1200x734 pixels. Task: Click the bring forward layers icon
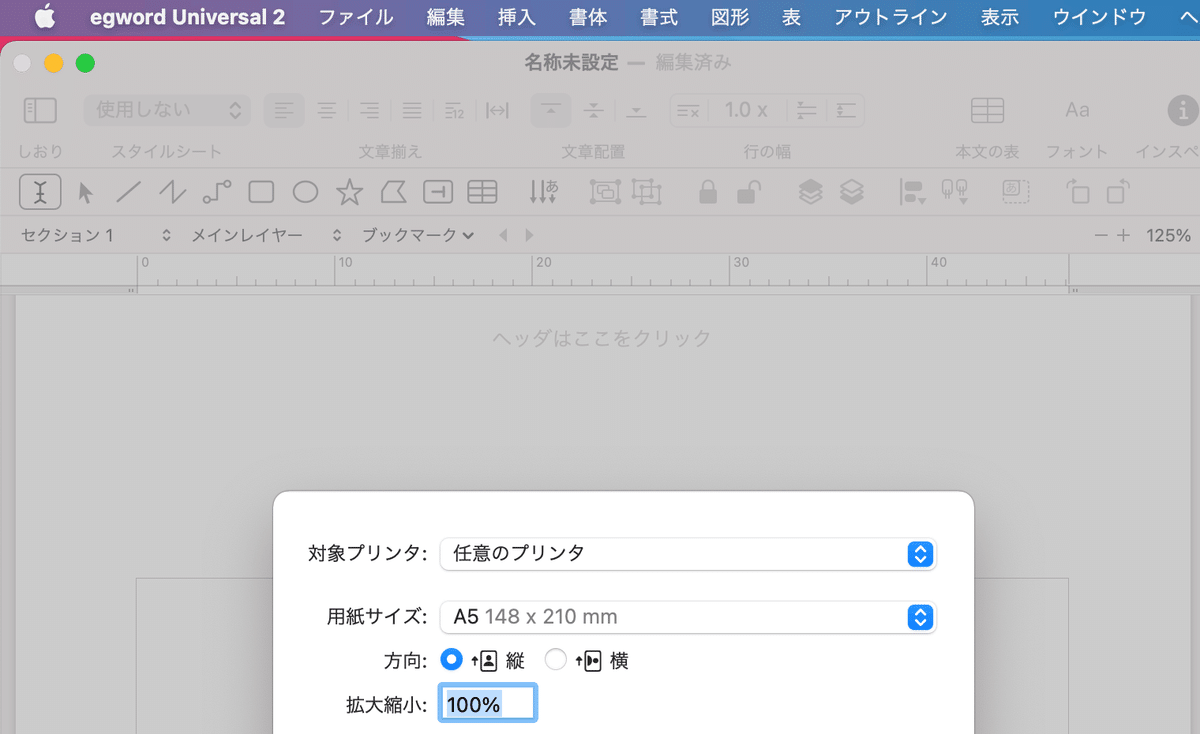(810, 191)
